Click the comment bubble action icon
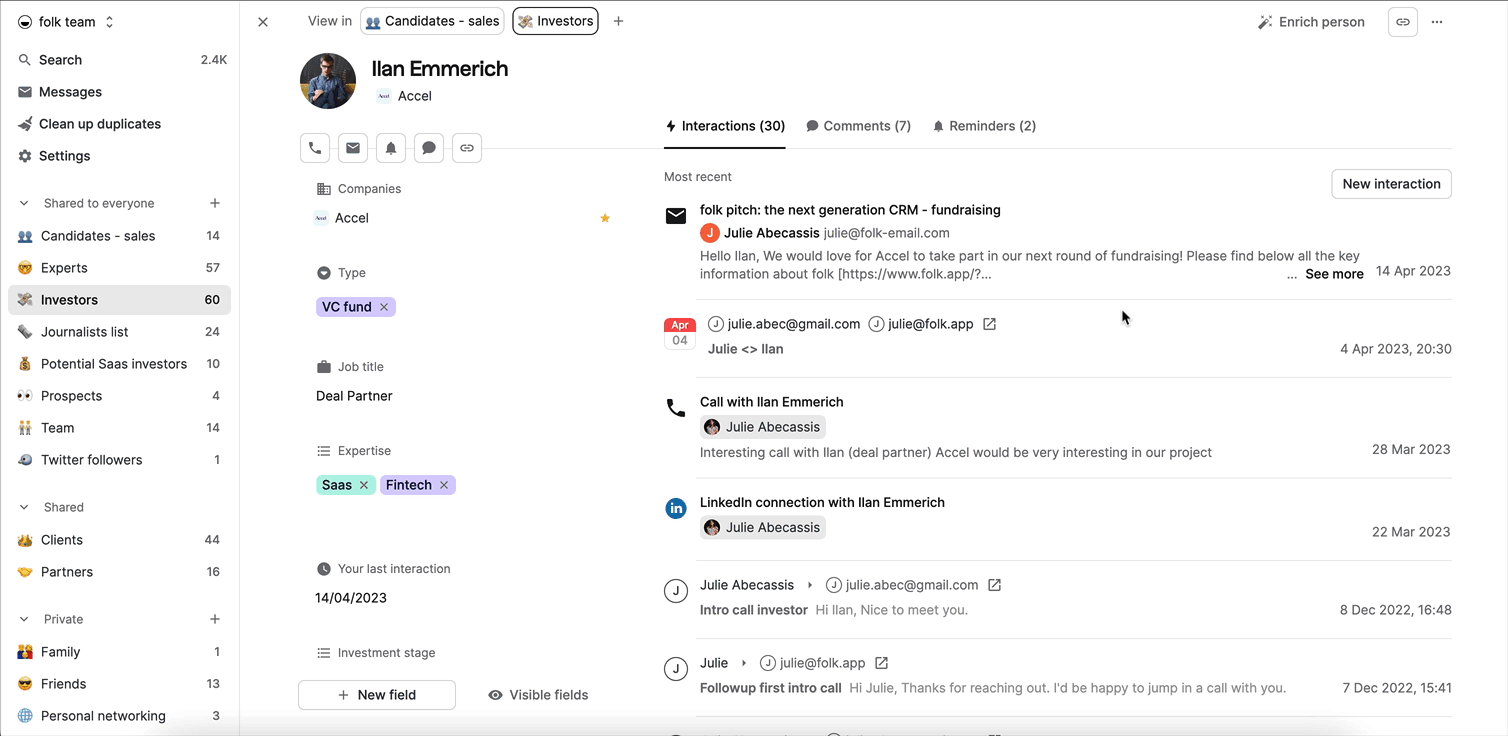 [x=429, y=148]
